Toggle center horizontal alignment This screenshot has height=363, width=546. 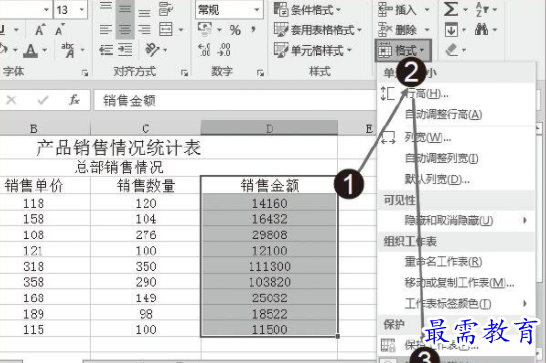tap(124, 30)
